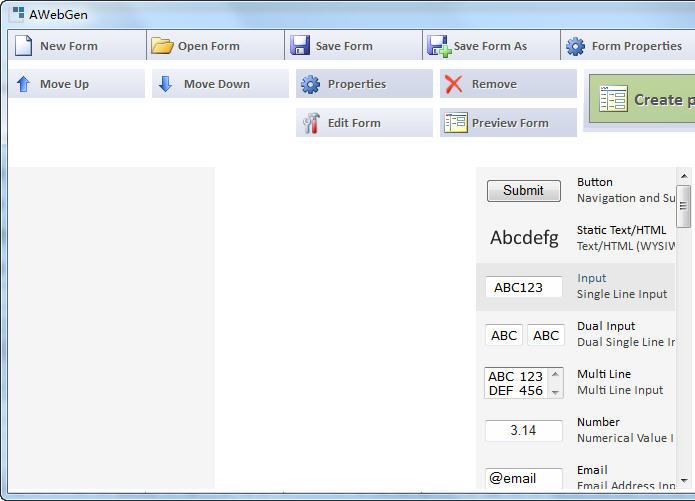
Task: Click the element list scrollbar up arrow
Action: (x=684, y=176)
